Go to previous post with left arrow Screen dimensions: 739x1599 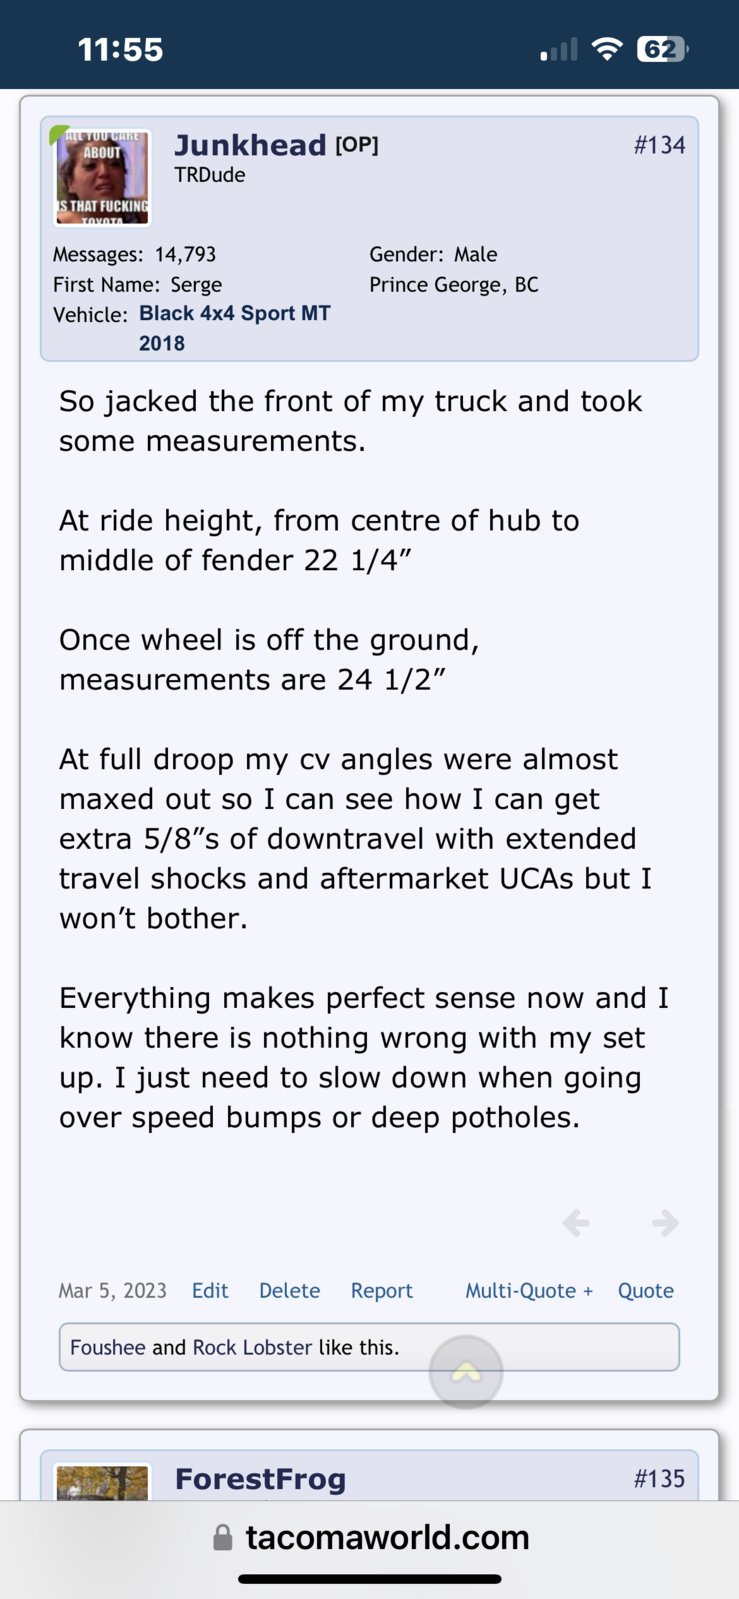pos(576,1222)
